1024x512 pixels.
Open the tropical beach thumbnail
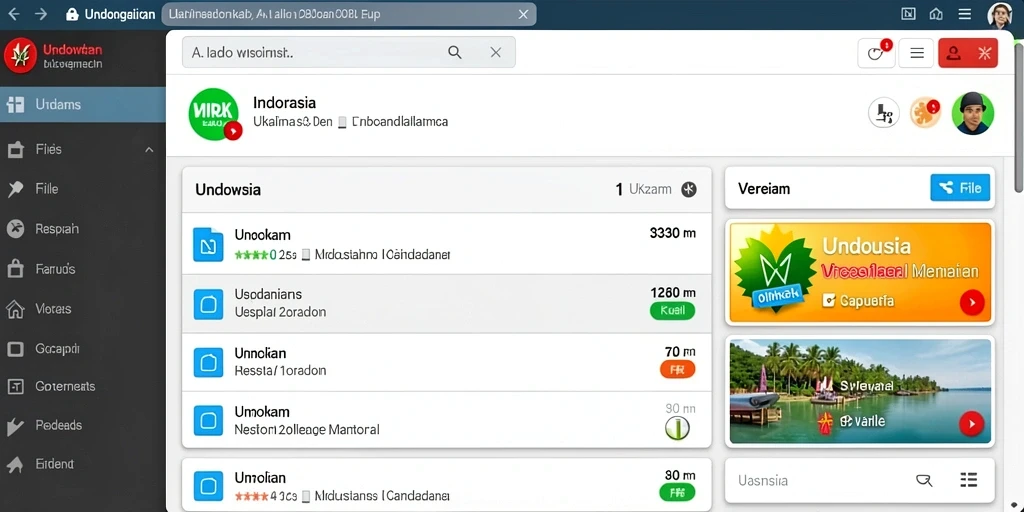tap(859, 392)
